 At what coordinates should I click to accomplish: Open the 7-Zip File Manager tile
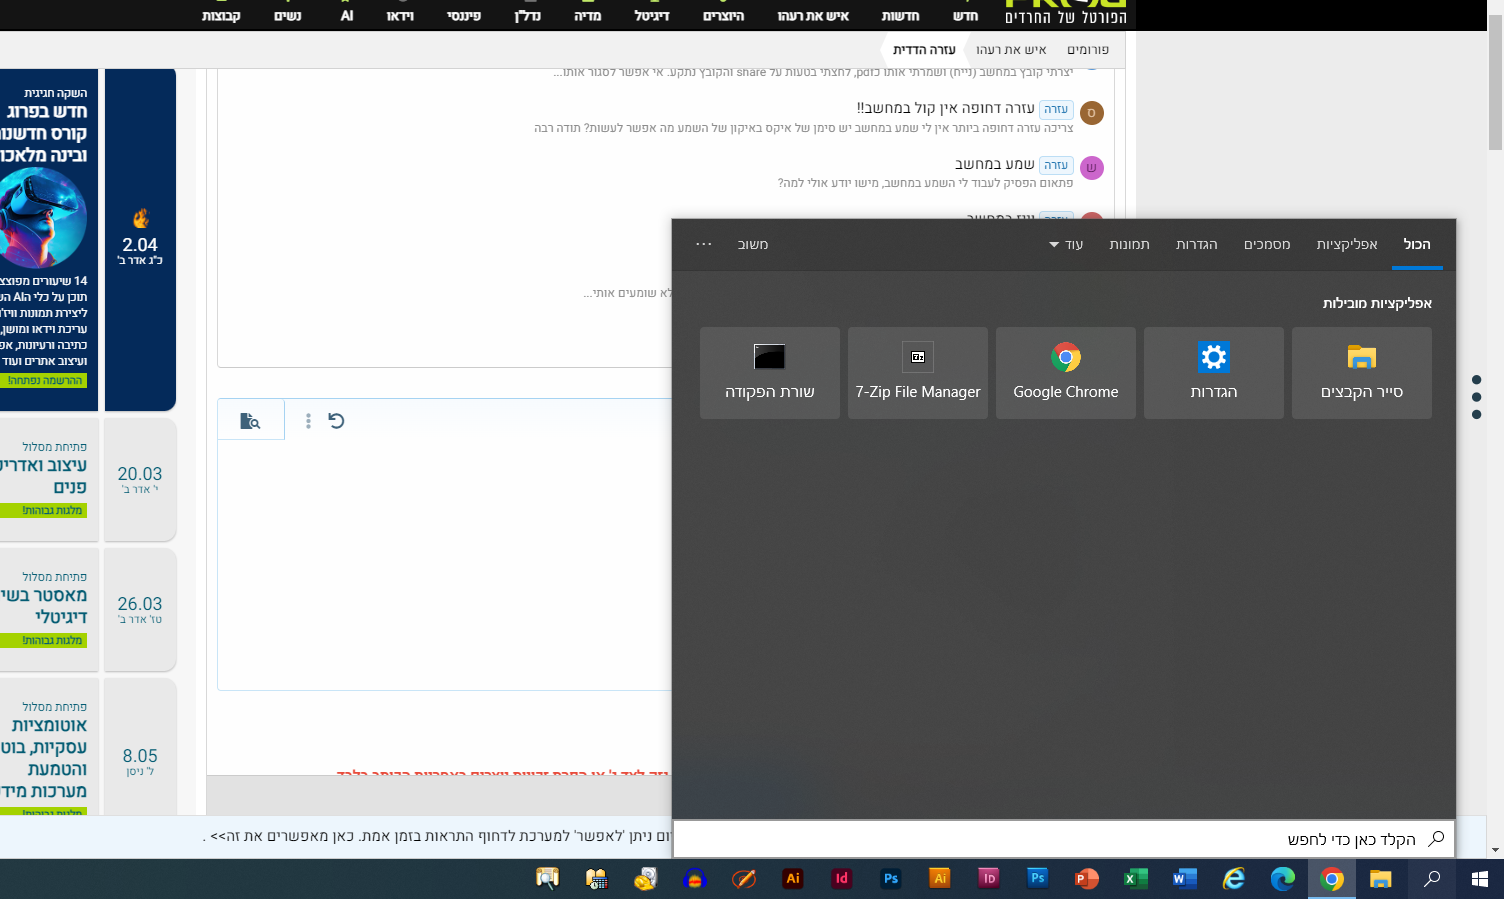918,373
